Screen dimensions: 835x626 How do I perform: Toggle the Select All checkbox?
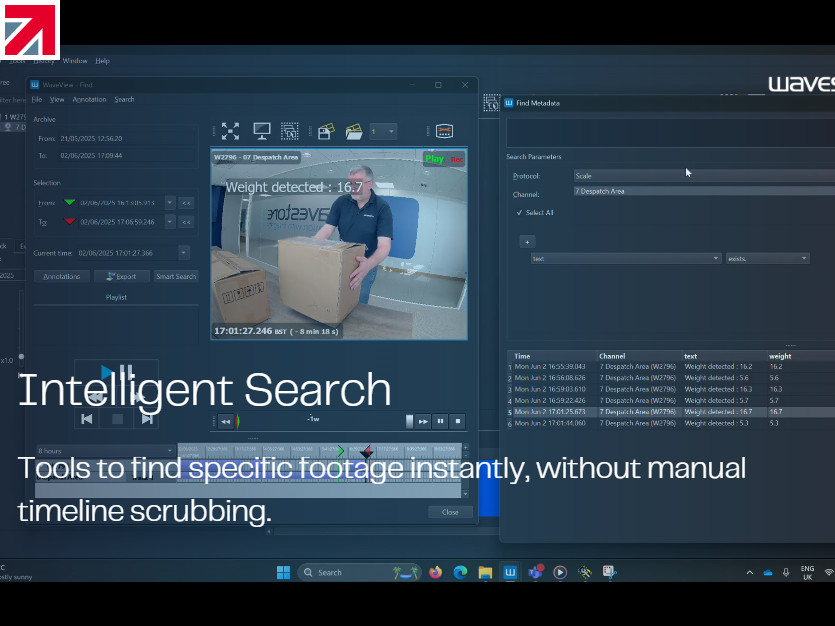(x=519, y=213)
